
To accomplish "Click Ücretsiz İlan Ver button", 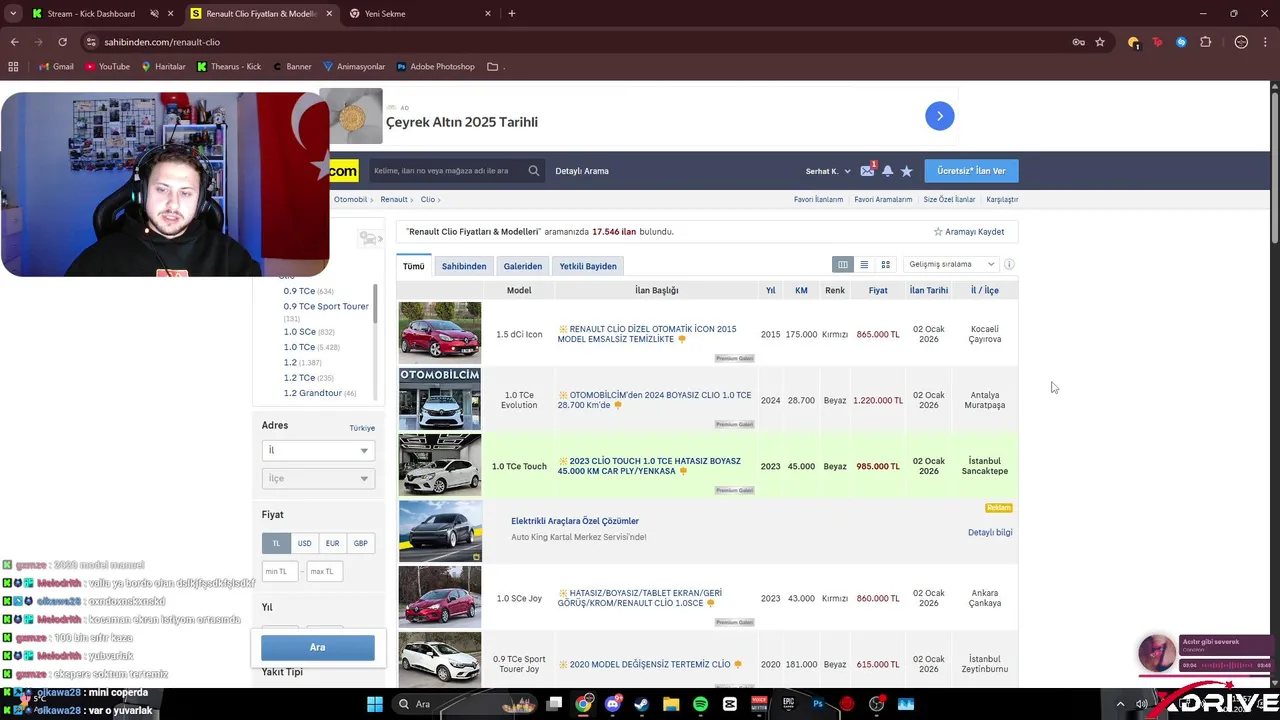I will click(x=971, y=171).
